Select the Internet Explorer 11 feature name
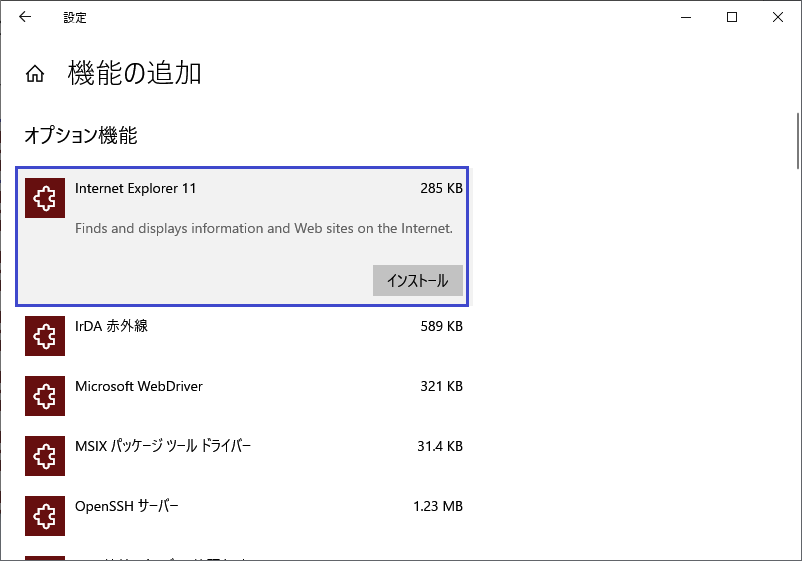The width and height of the screenshot is (802, 561). coord(136,189)
